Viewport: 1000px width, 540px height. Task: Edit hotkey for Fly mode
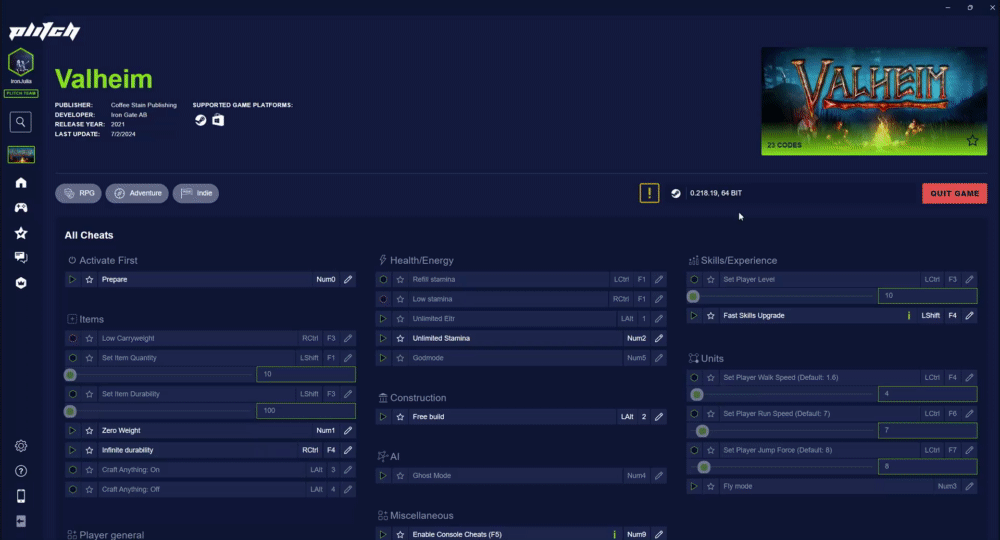969,486
